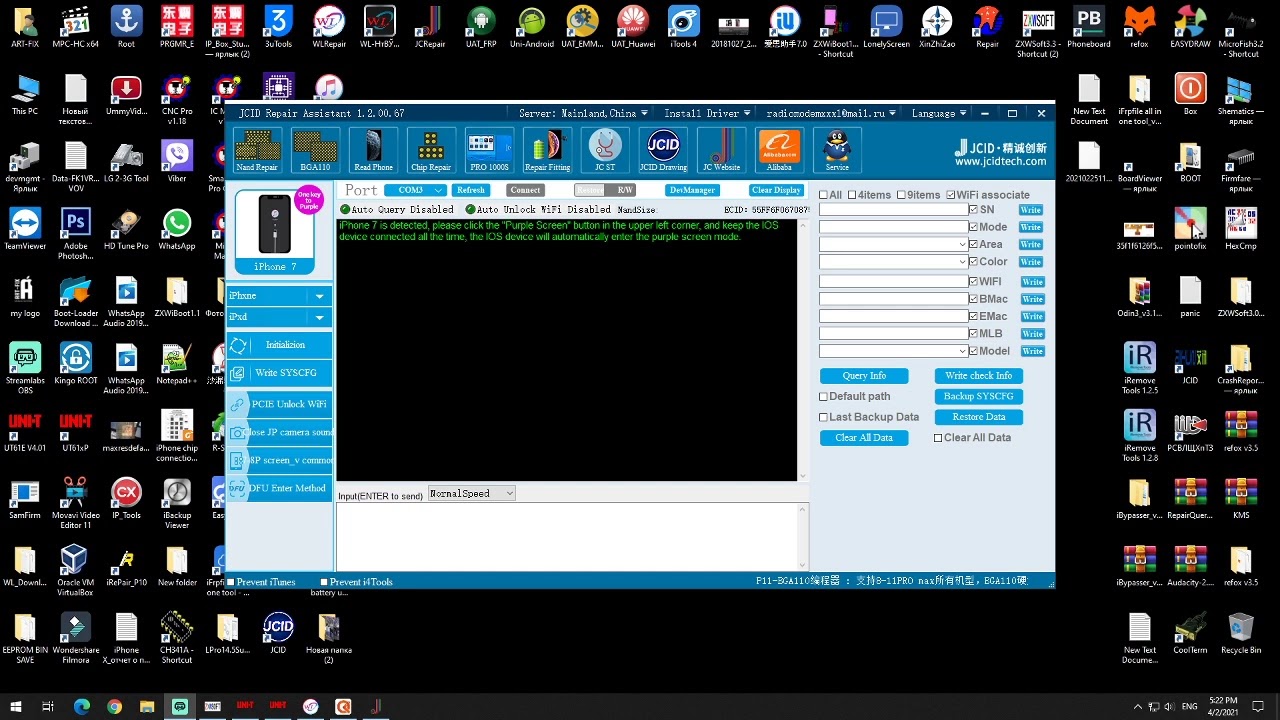This screenshot has width=1280, height=720.
Task: Uncheck the SN field checkbox
Action: (x=974, y=210)
